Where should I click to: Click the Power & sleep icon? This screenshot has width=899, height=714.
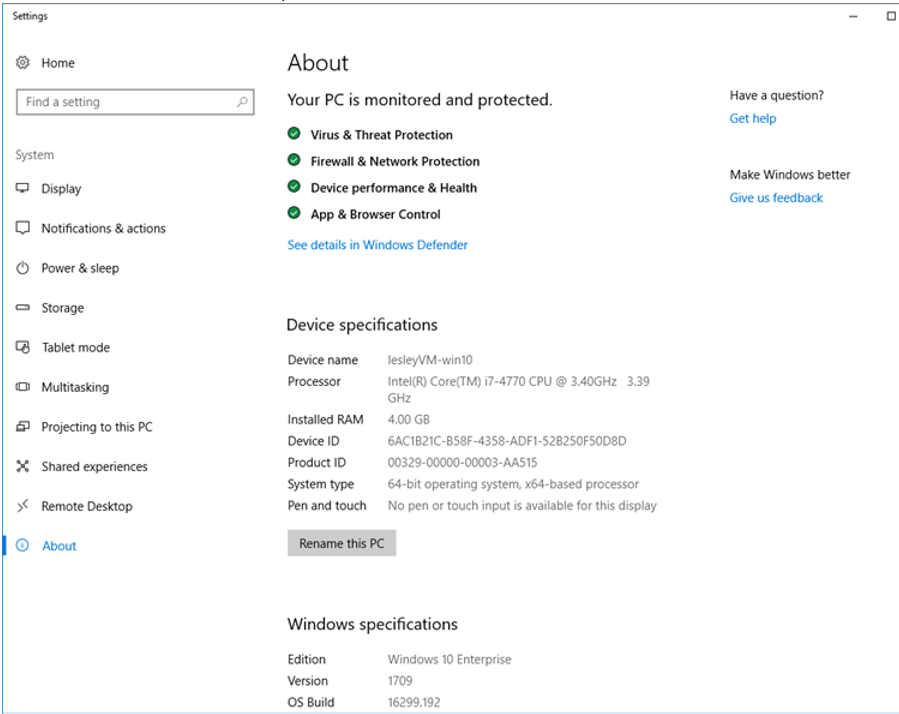coord(22,268)
